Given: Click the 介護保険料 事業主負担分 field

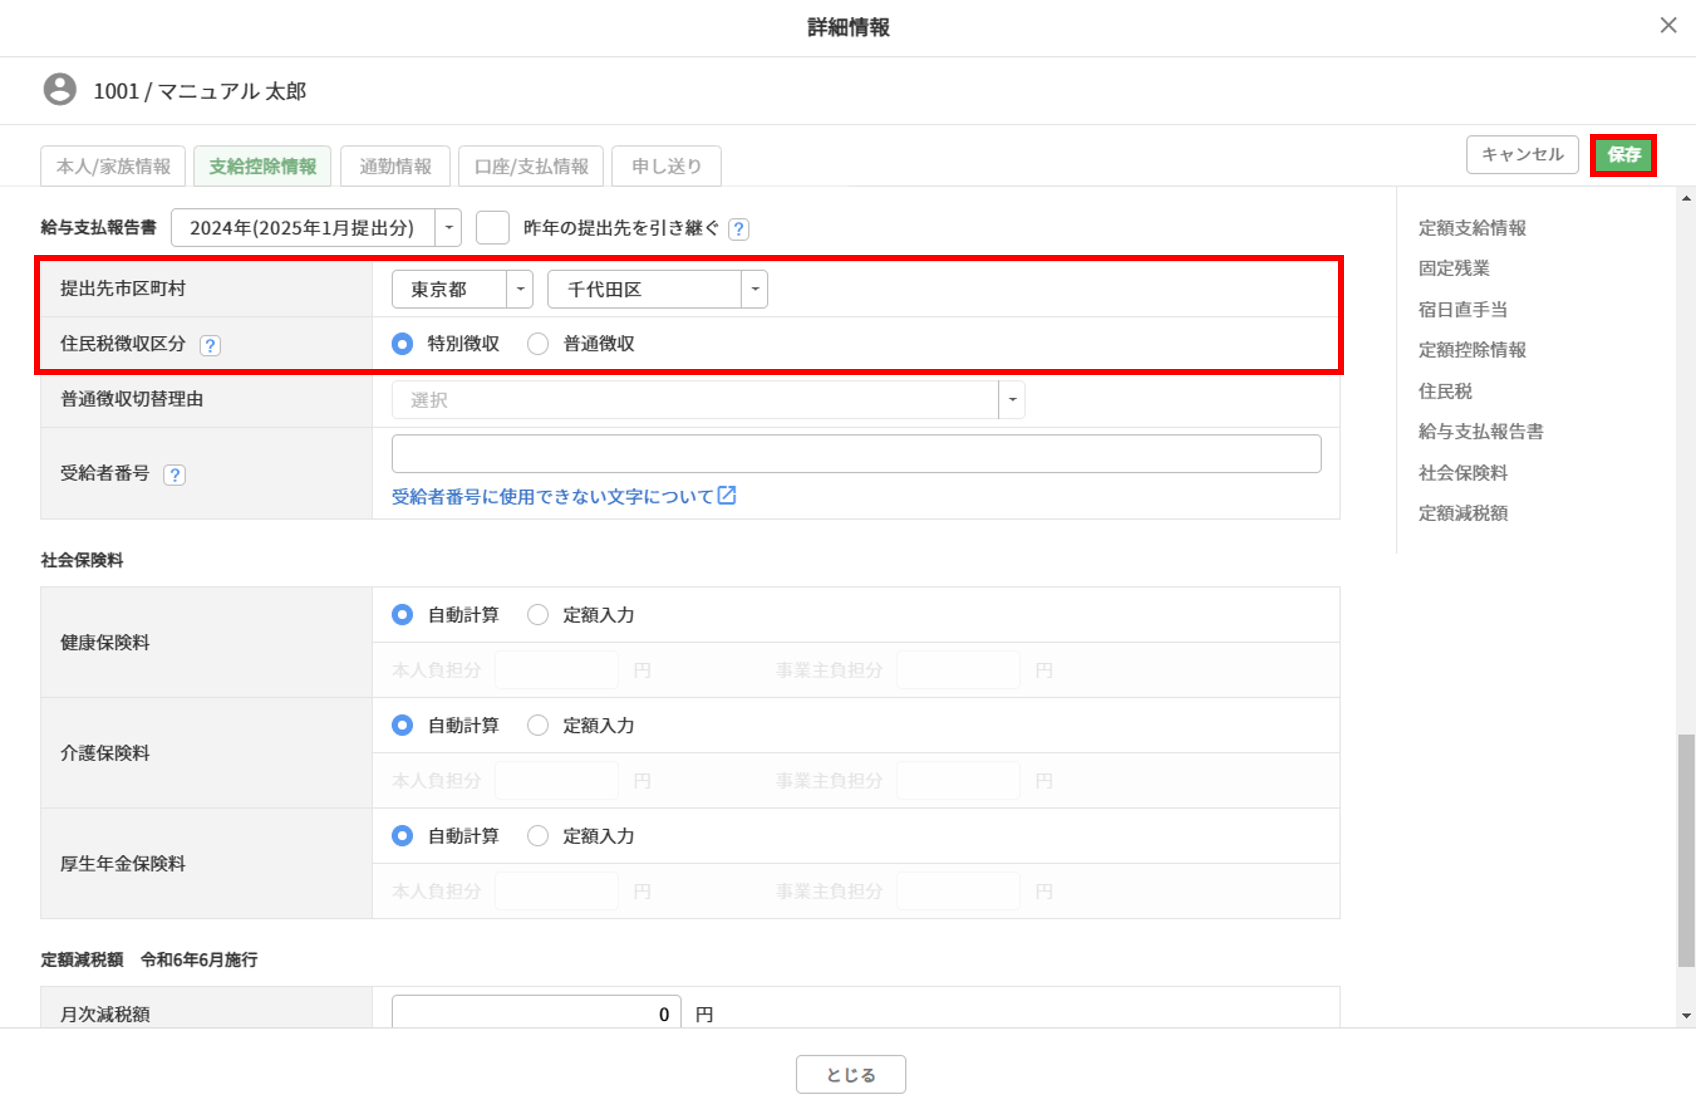Looking at the screenshot, I should click(x=958, y=780).
